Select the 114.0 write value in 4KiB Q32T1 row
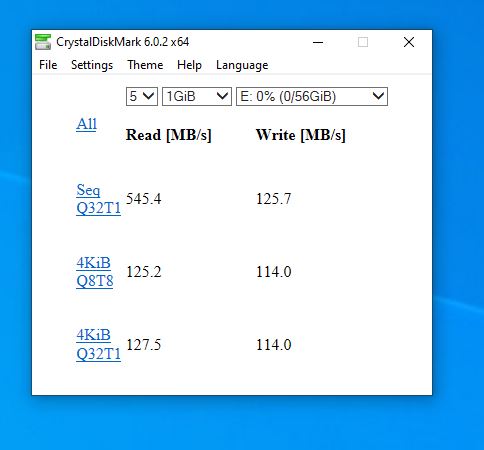 click(x=273, y=345)
